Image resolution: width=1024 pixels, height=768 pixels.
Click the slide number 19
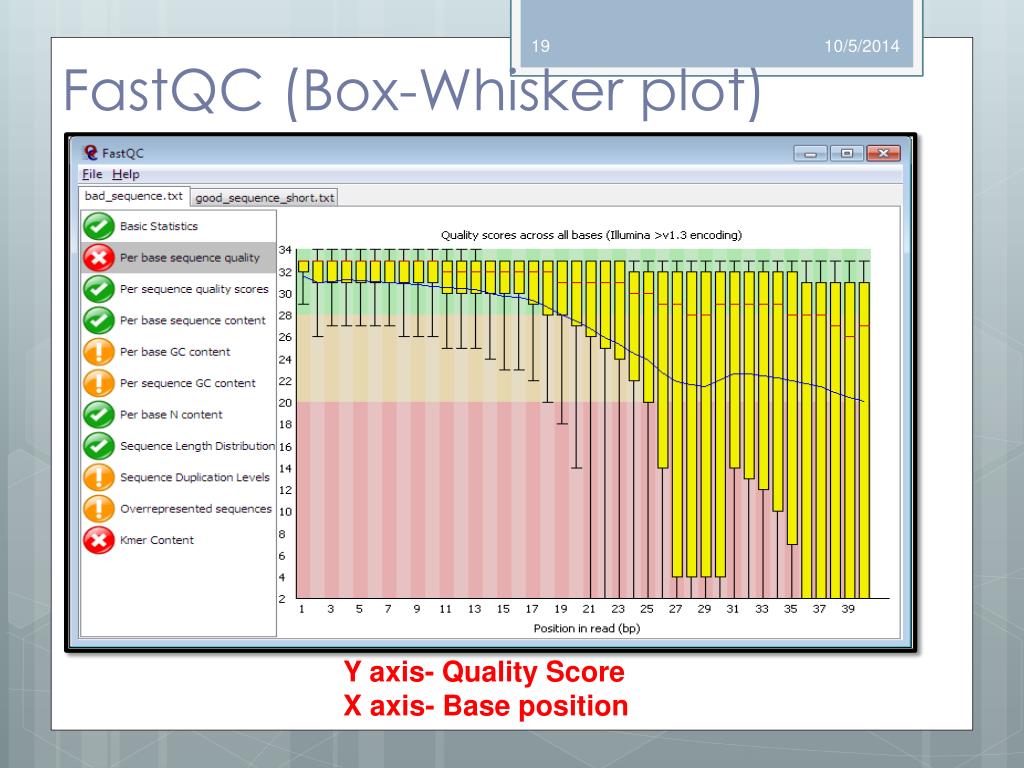pyautogui.click(x=541, y=46)
